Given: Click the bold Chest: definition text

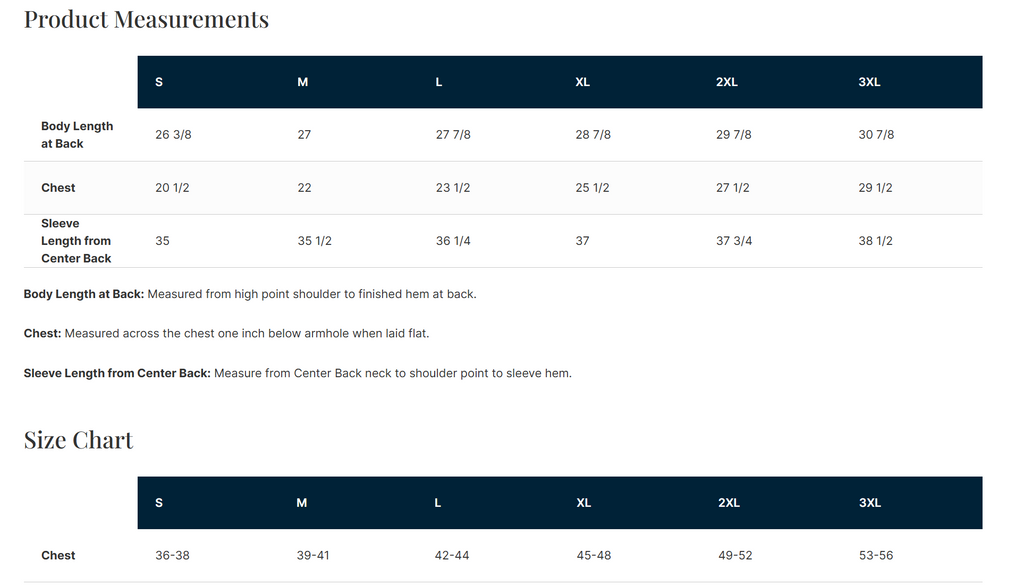Looking at the screenshot, I should (42, 333).
